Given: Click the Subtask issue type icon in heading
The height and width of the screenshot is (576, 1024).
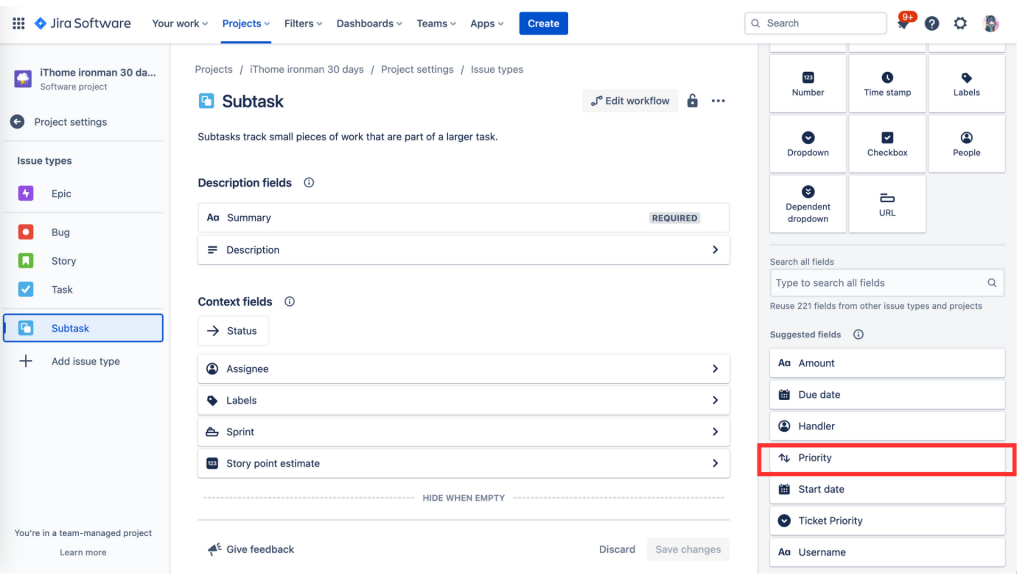Looking at the screenshot, I should pyautogui.click(x=206, y=101).
